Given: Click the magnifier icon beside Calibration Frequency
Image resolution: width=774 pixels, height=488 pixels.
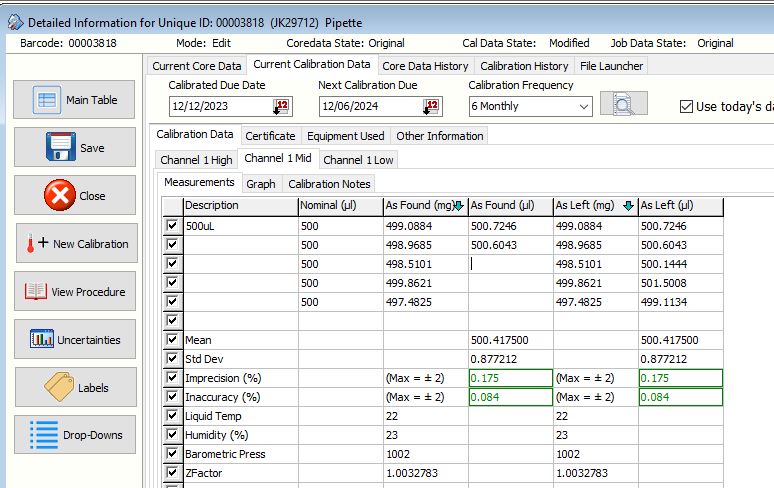Looking at the screenshot, I should pos(622,105).
